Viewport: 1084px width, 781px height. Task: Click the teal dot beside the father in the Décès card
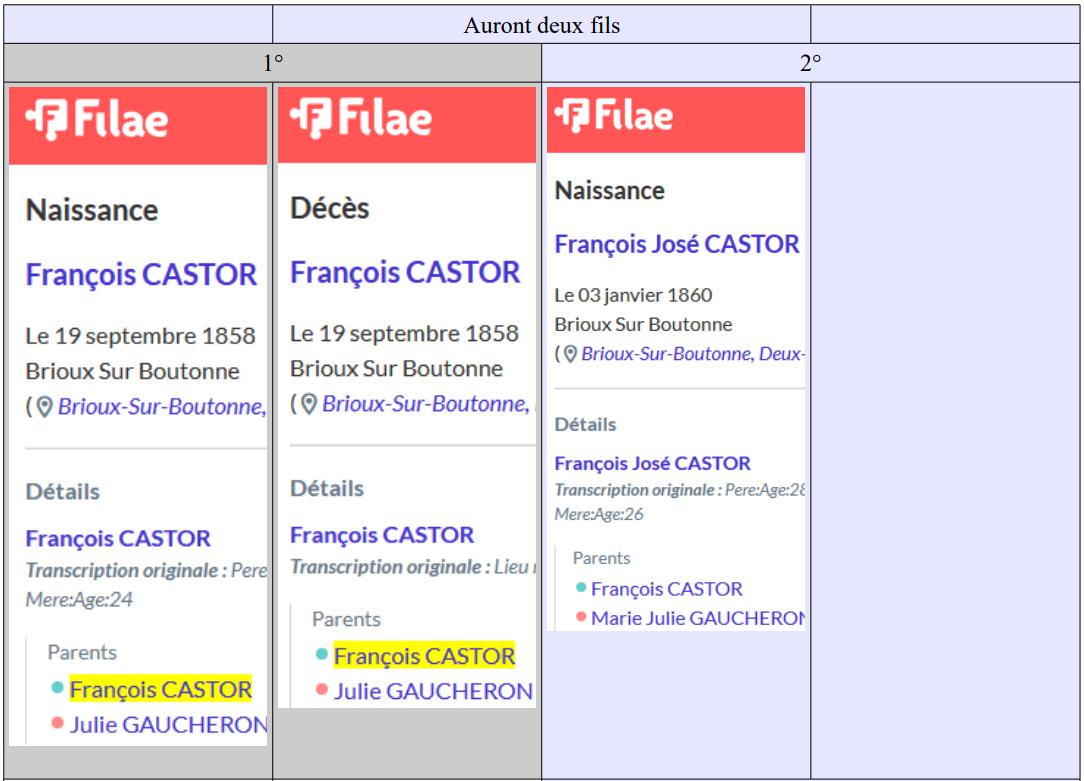[321, 654]
